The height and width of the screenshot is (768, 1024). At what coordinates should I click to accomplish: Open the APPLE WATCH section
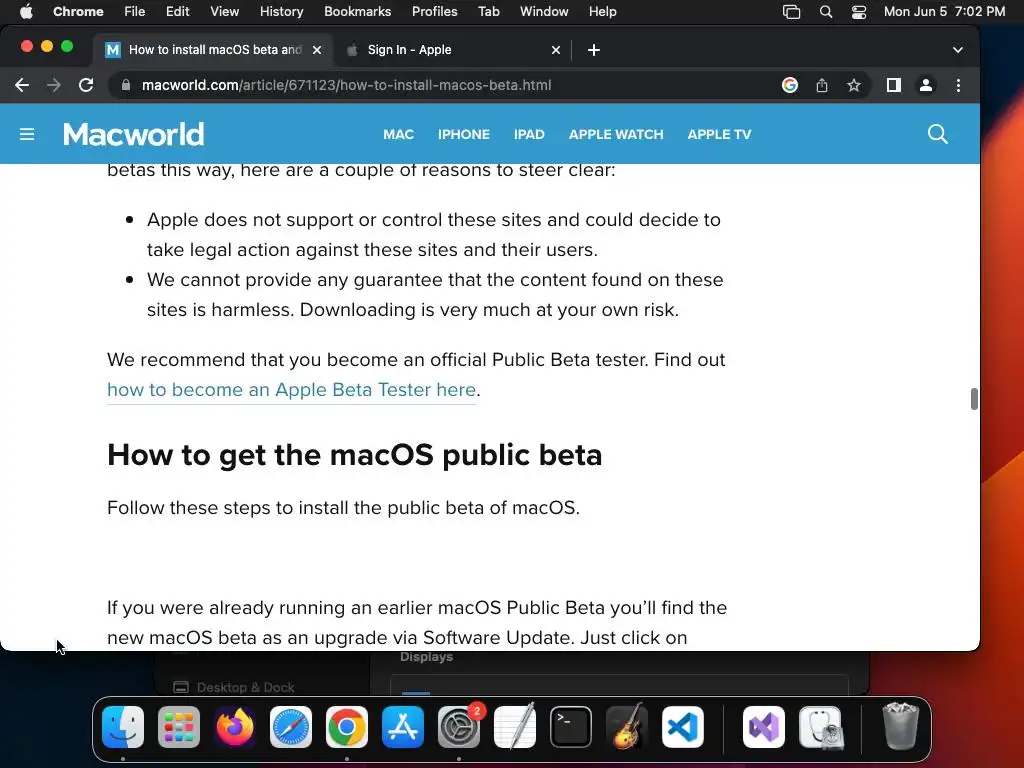pyautogui.click(x=616, y=134)
